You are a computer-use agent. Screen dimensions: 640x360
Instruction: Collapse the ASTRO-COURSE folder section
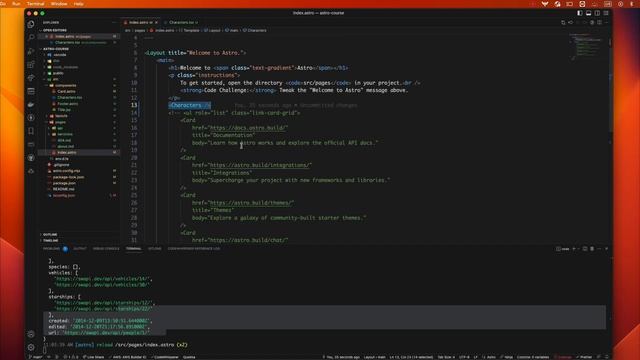[56, 49]
